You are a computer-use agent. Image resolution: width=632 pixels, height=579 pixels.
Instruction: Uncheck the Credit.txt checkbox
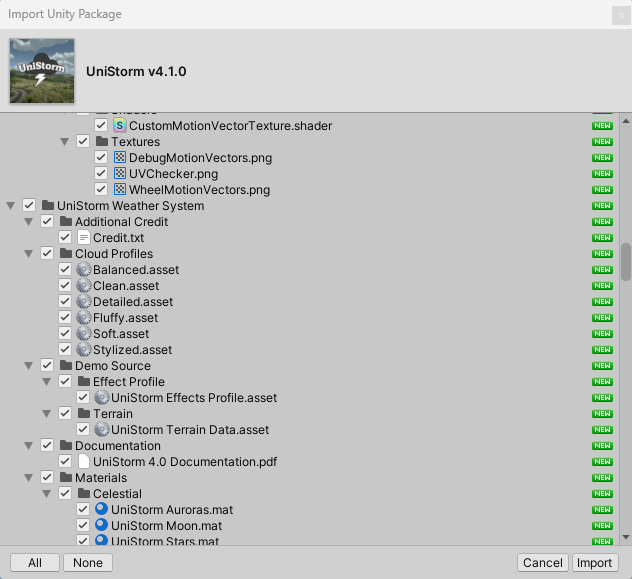(65, 237)
